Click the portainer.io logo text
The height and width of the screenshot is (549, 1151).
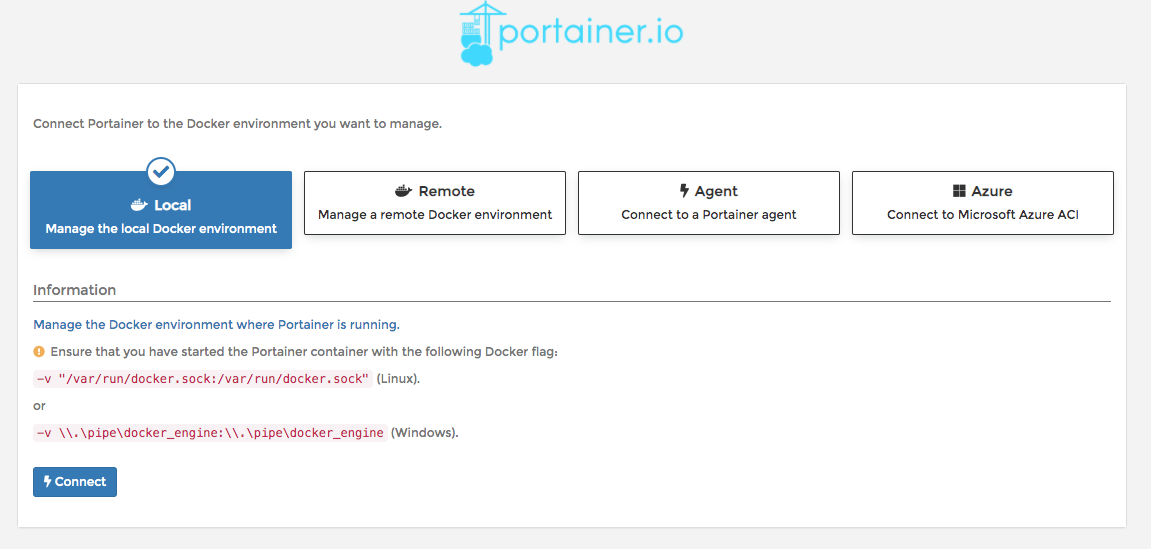click(591, 34)
